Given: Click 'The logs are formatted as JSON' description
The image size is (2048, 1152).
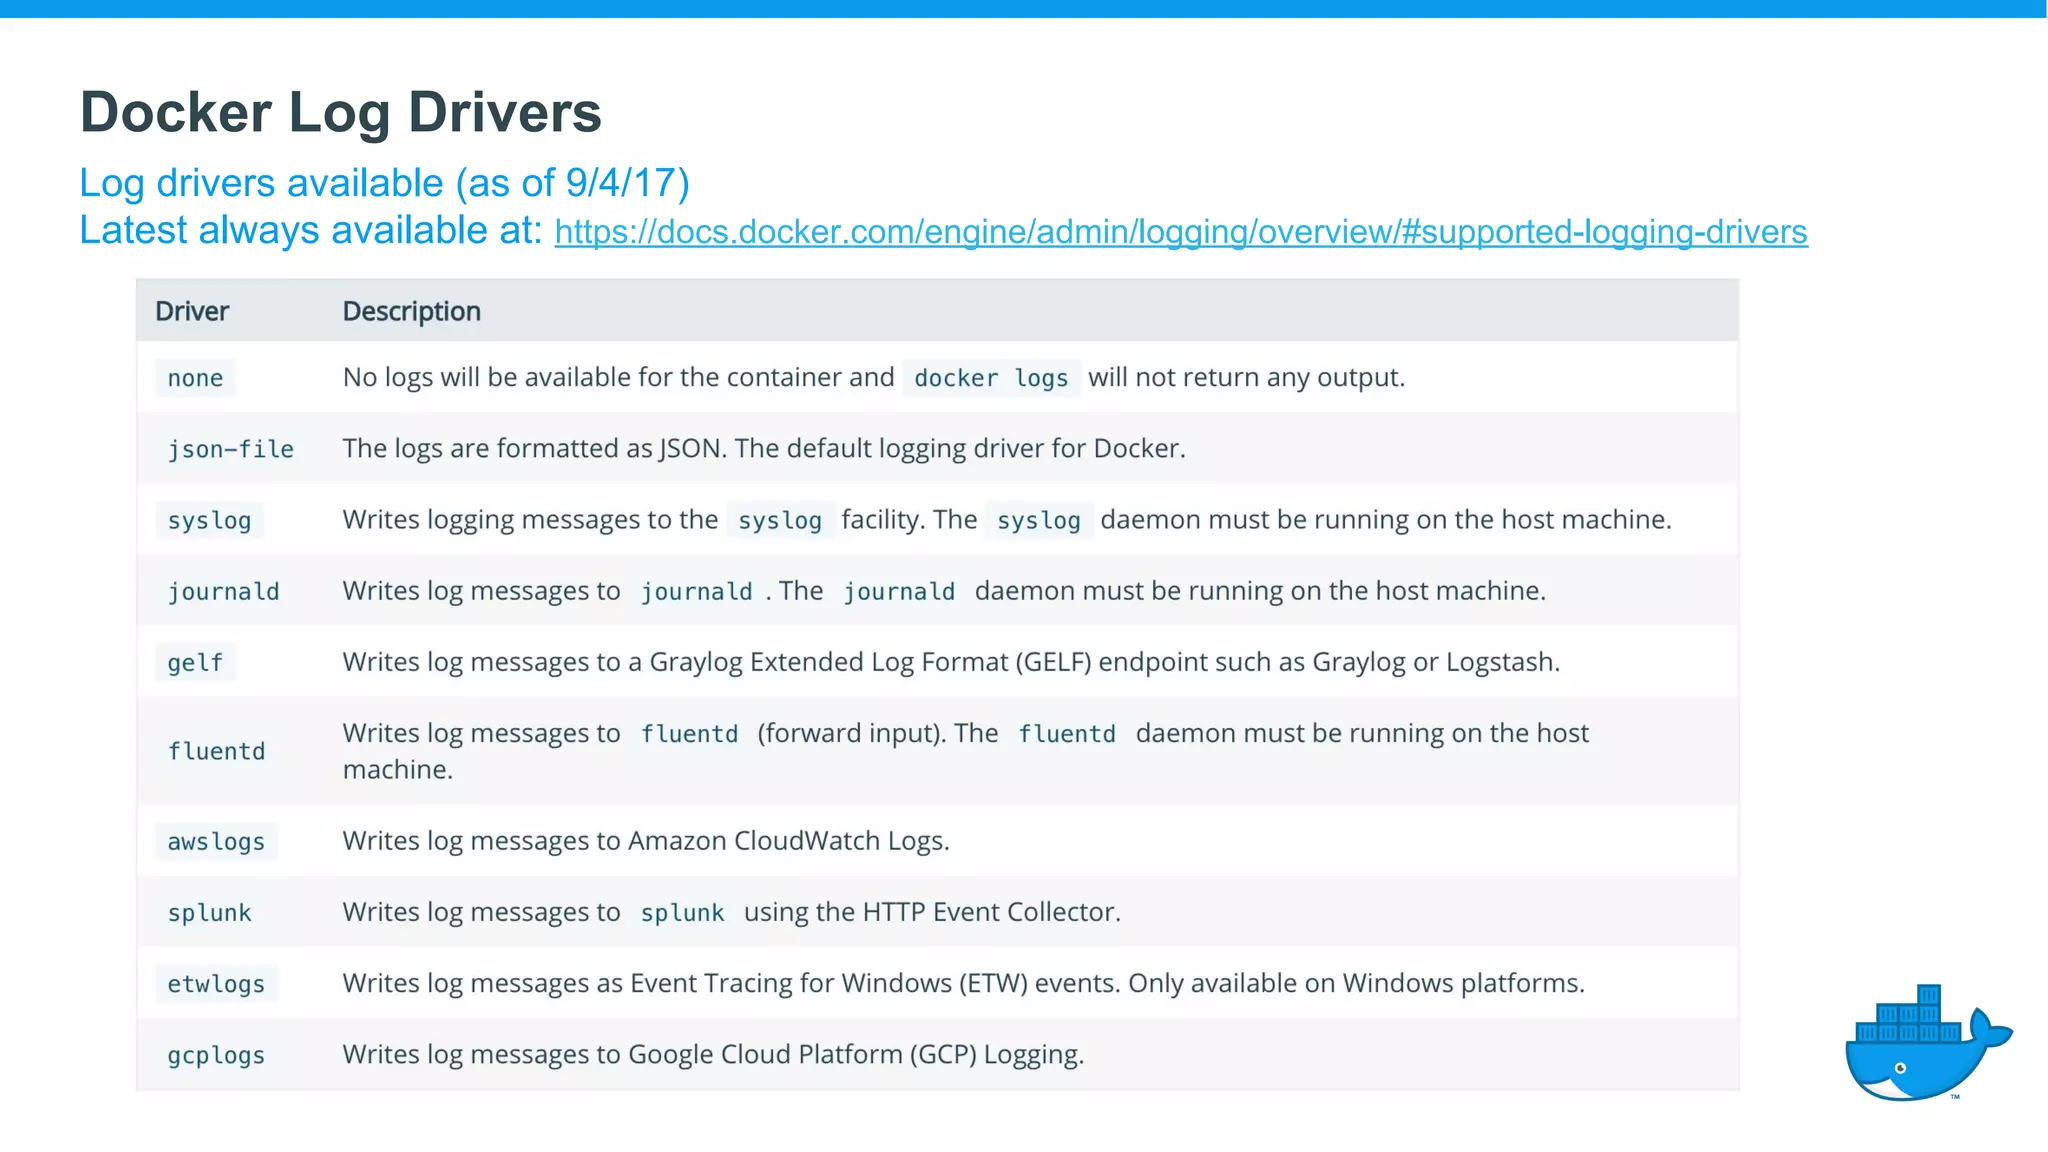Looking at the screenshot, I should pos(764,448).
